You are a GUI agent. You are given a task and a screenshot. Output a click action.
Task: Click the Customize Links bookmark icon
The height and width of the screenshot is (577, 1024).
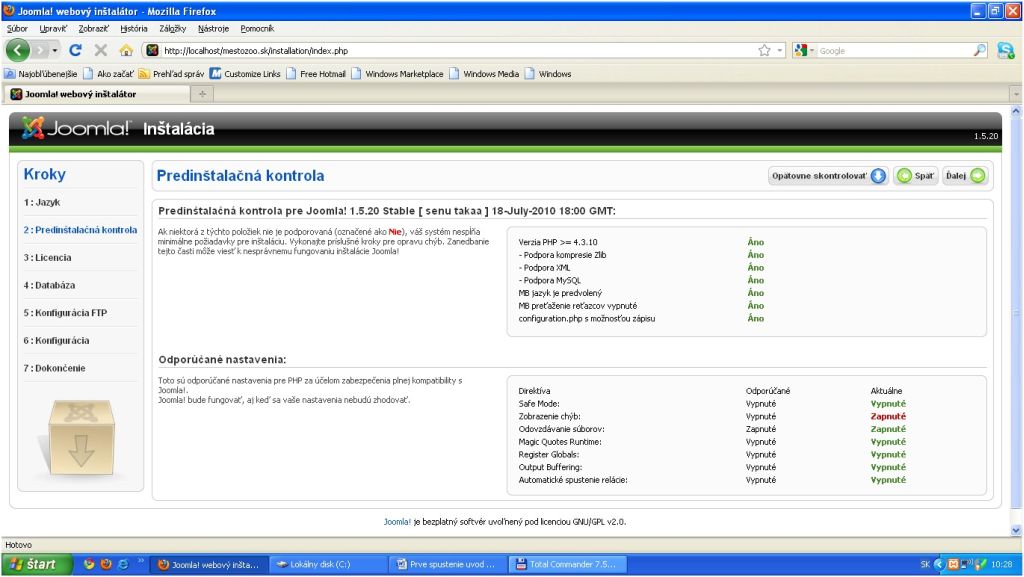click(215, 74)
